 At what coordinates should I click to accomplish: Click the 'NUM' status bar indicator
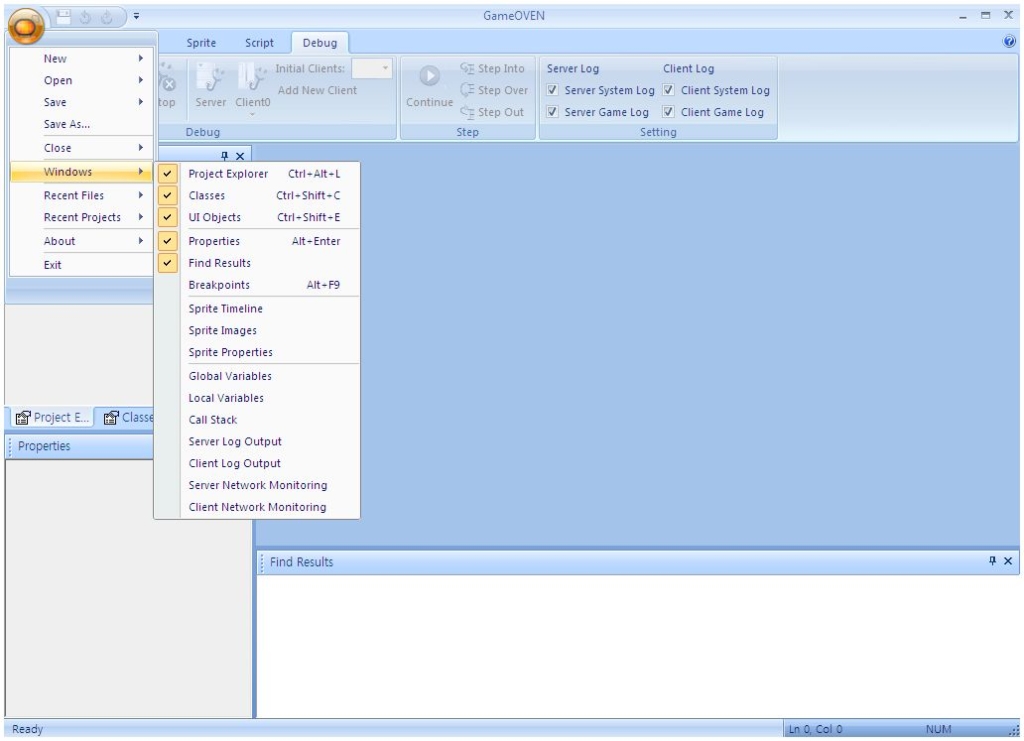pos(938,729)
